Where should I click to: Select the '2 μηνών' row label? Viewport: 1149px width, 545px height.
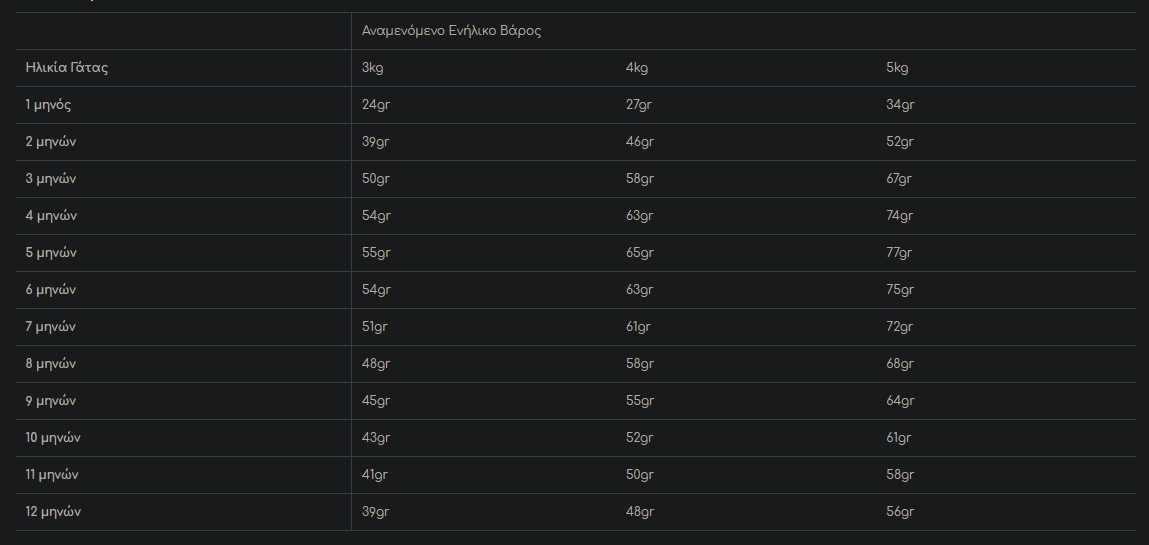click(x=51, y=142)
